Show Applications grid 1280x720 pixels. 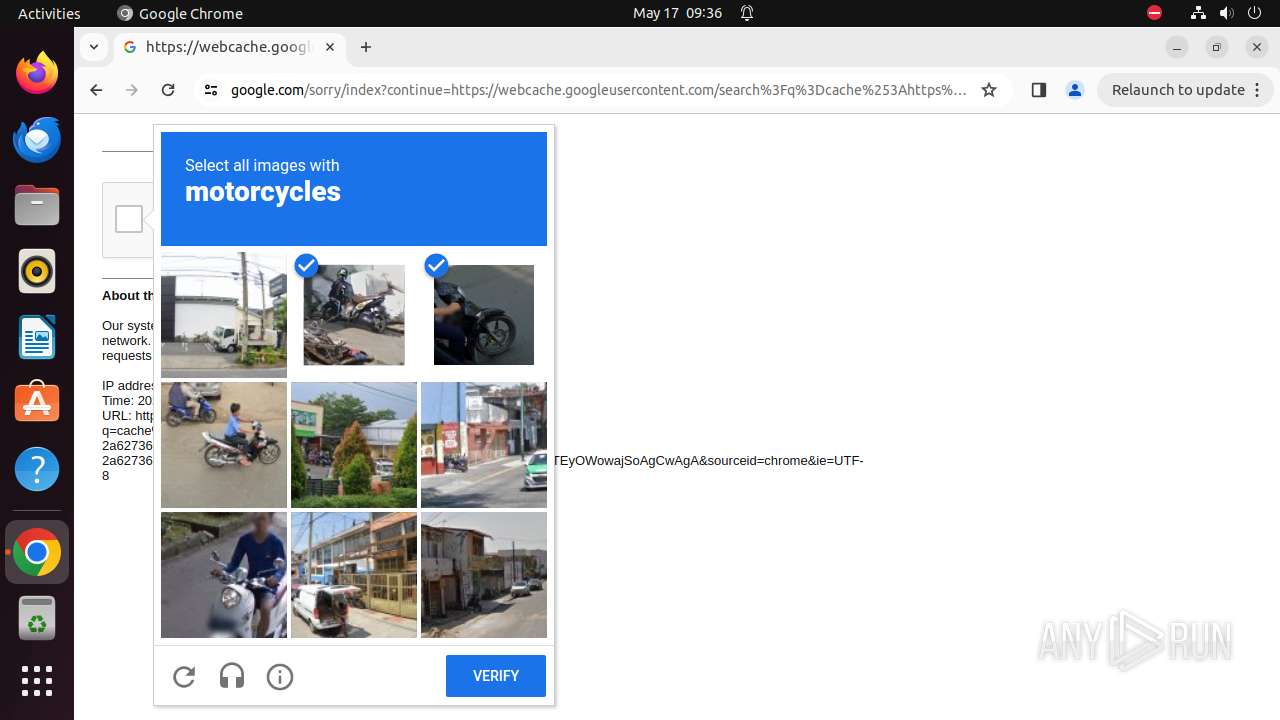pos(37,681)
